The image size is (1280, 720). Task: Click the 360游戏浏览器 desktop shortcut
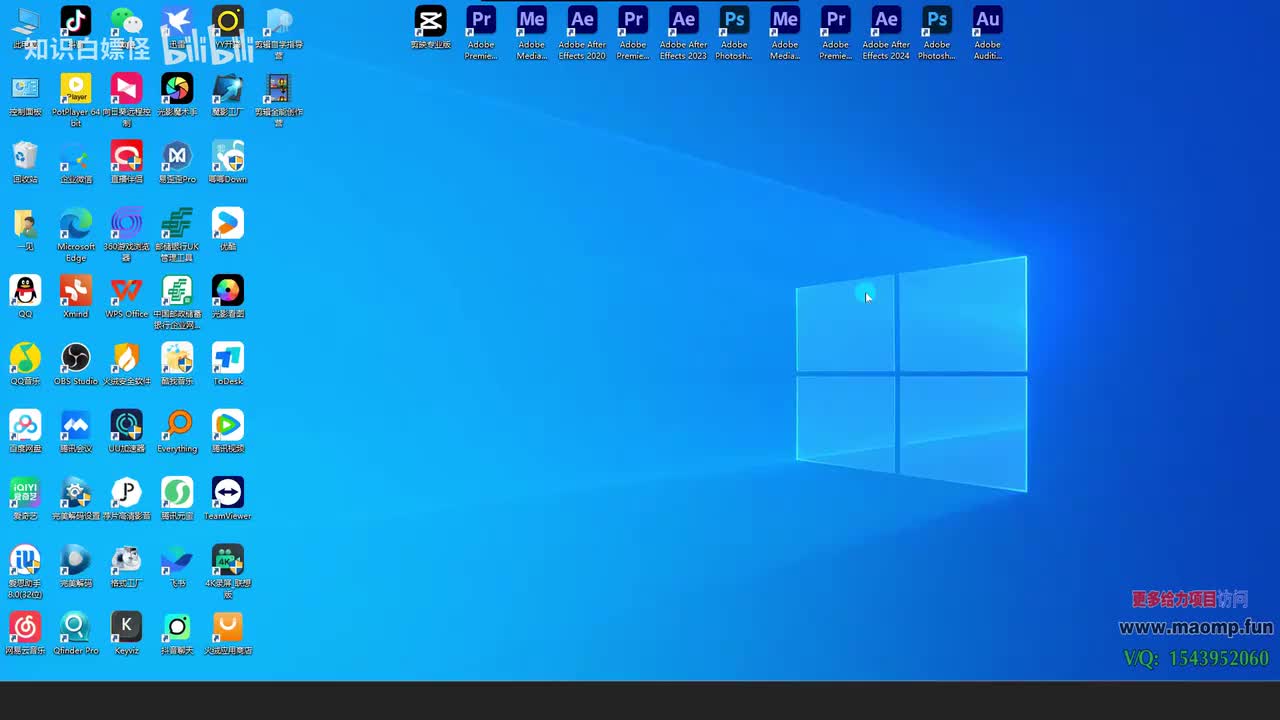point(126,223)
